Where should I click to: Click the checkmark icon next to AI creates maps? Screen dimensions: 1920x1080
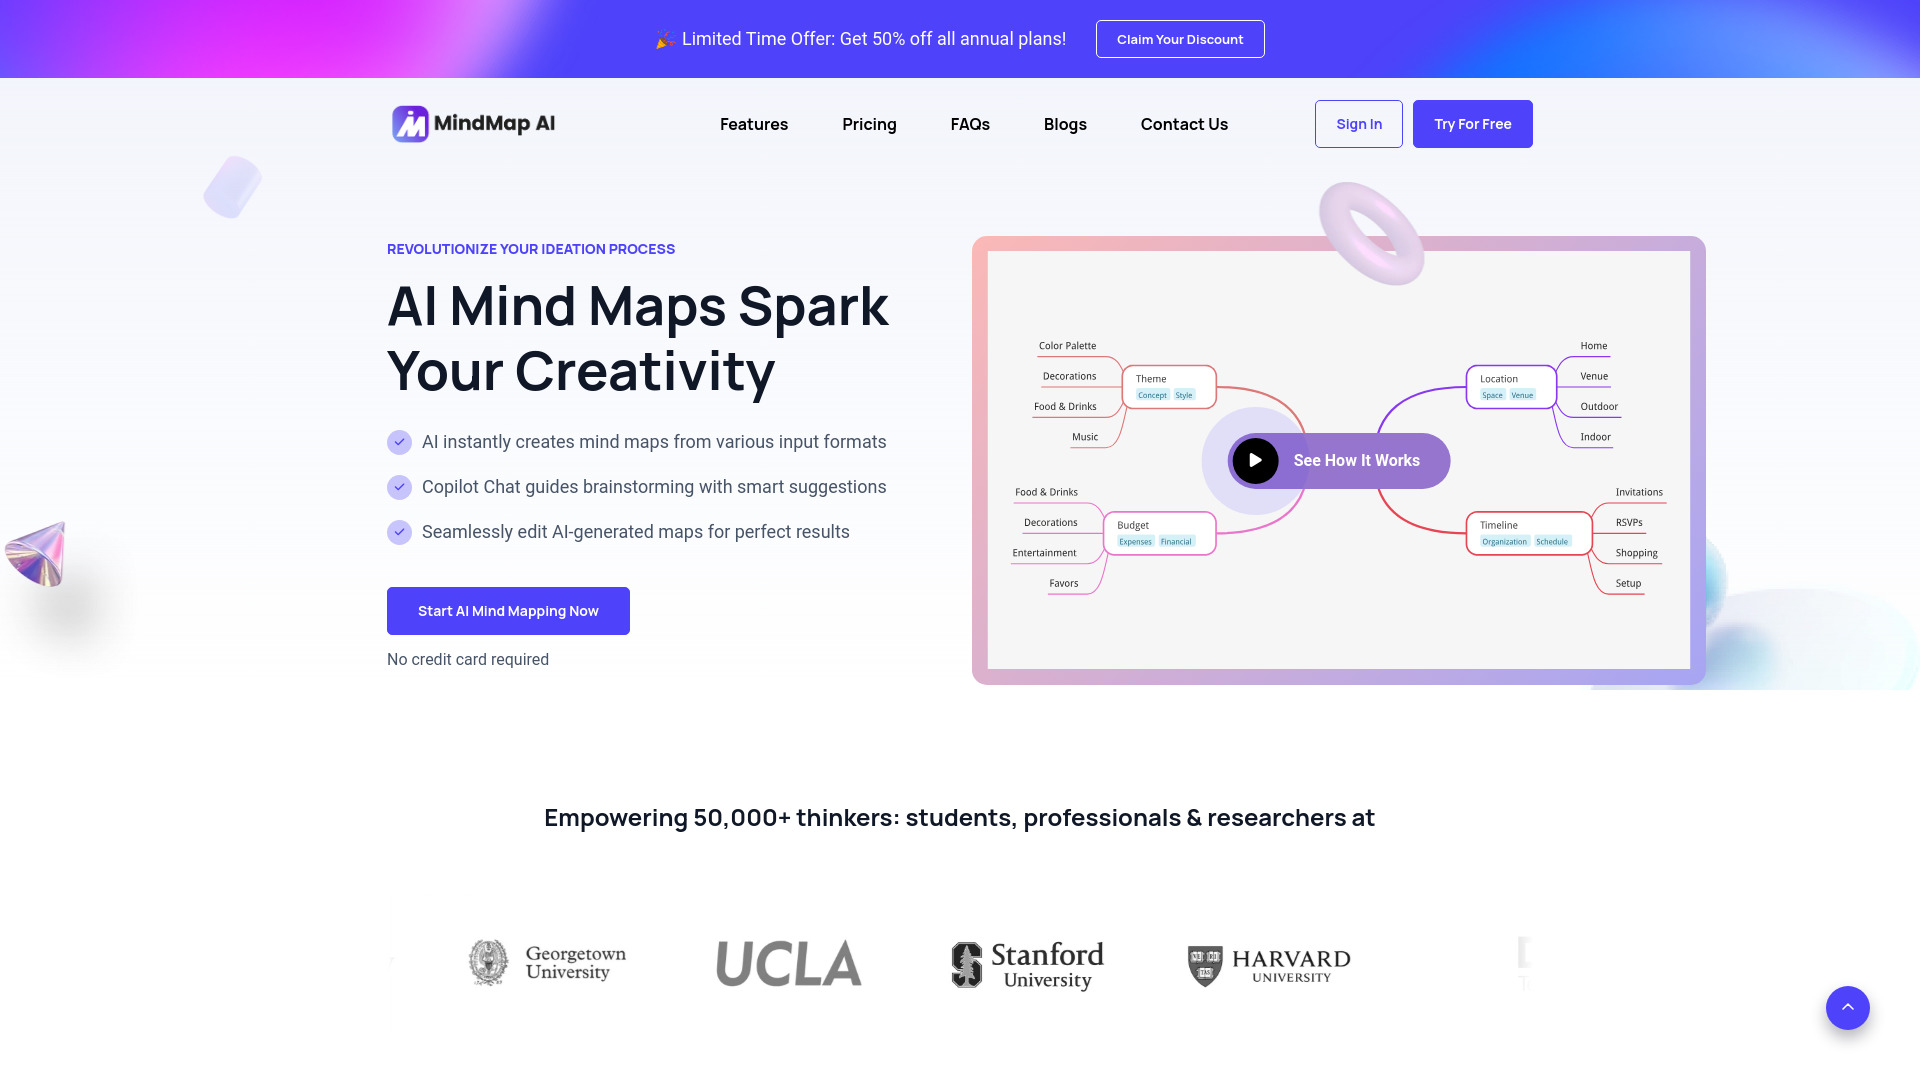(x=398, y=442)
